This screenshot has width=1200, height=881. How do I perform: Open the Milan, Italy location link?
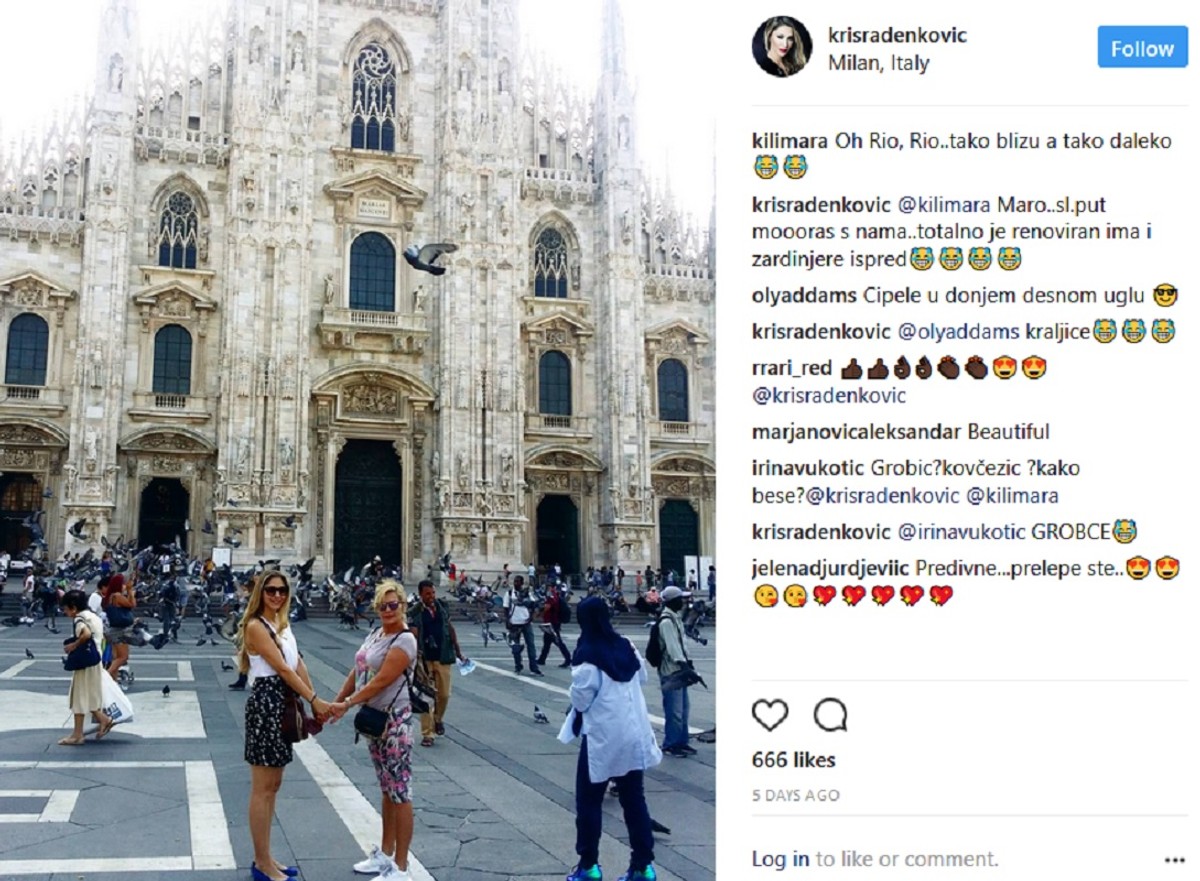coord(879,64)
